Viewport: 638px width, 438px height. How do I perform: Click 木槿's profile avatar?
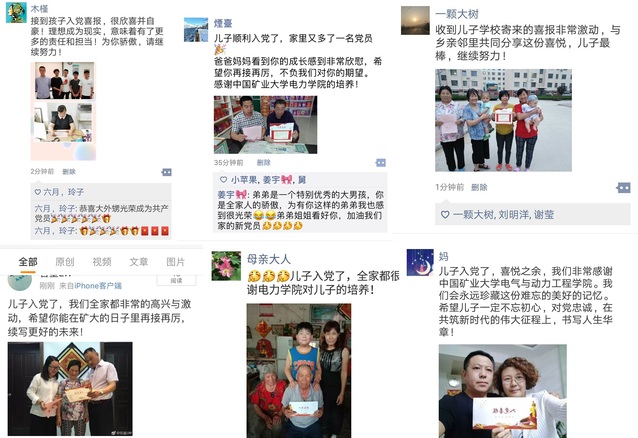(x=16, y=13)
